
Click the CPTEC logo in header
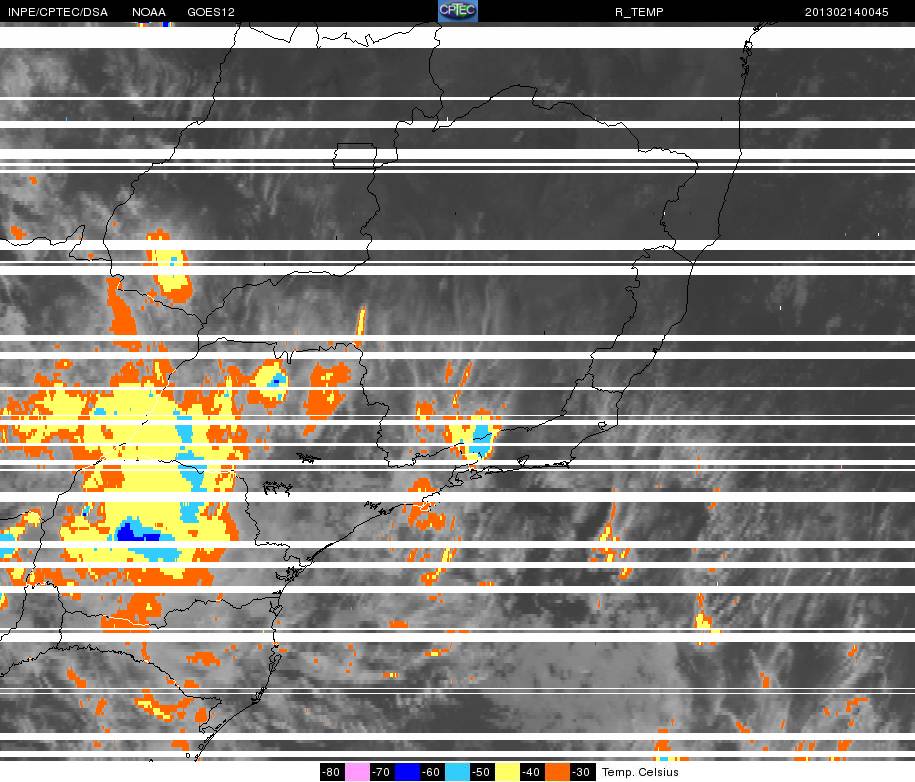coord(458,11)
